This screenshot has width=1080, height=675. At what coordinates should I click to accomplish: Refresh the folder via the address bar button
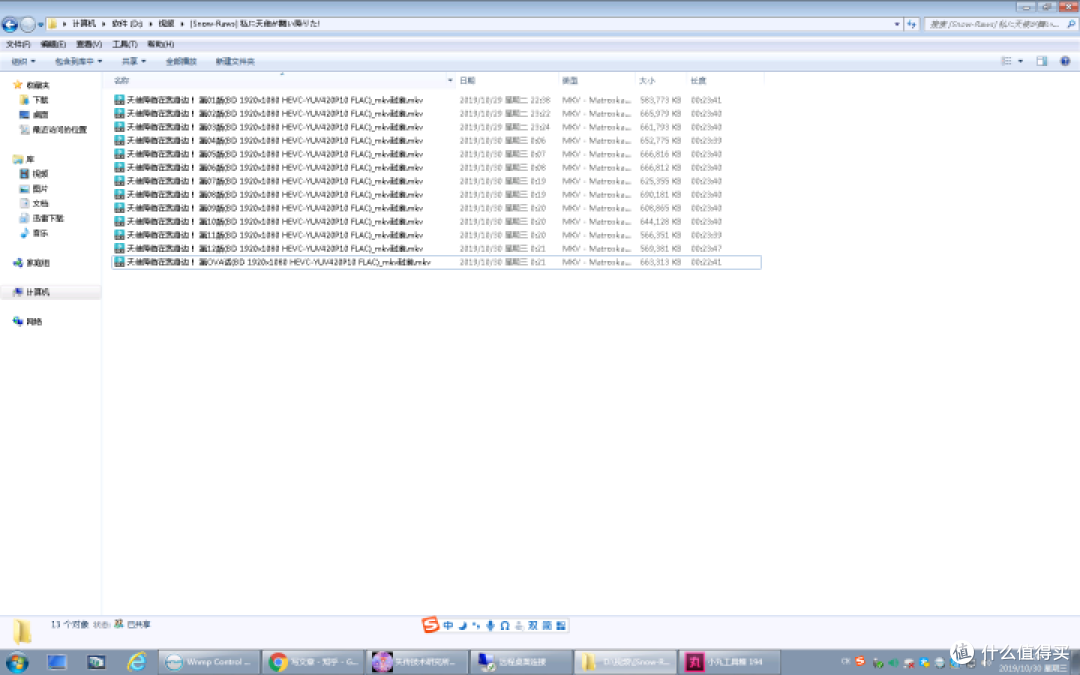tap(912, 24)
